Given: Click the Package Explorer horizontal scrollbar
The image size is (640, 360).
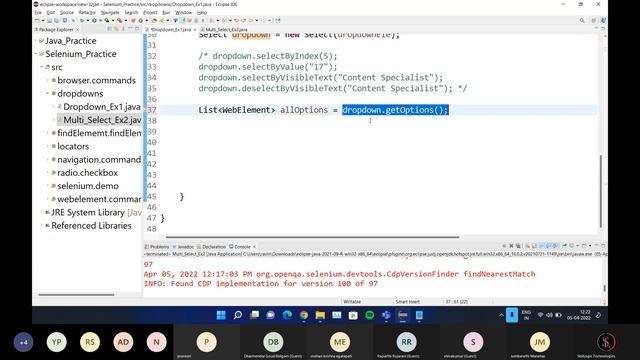Looking at the screenshot, I should tap(76, 294).
